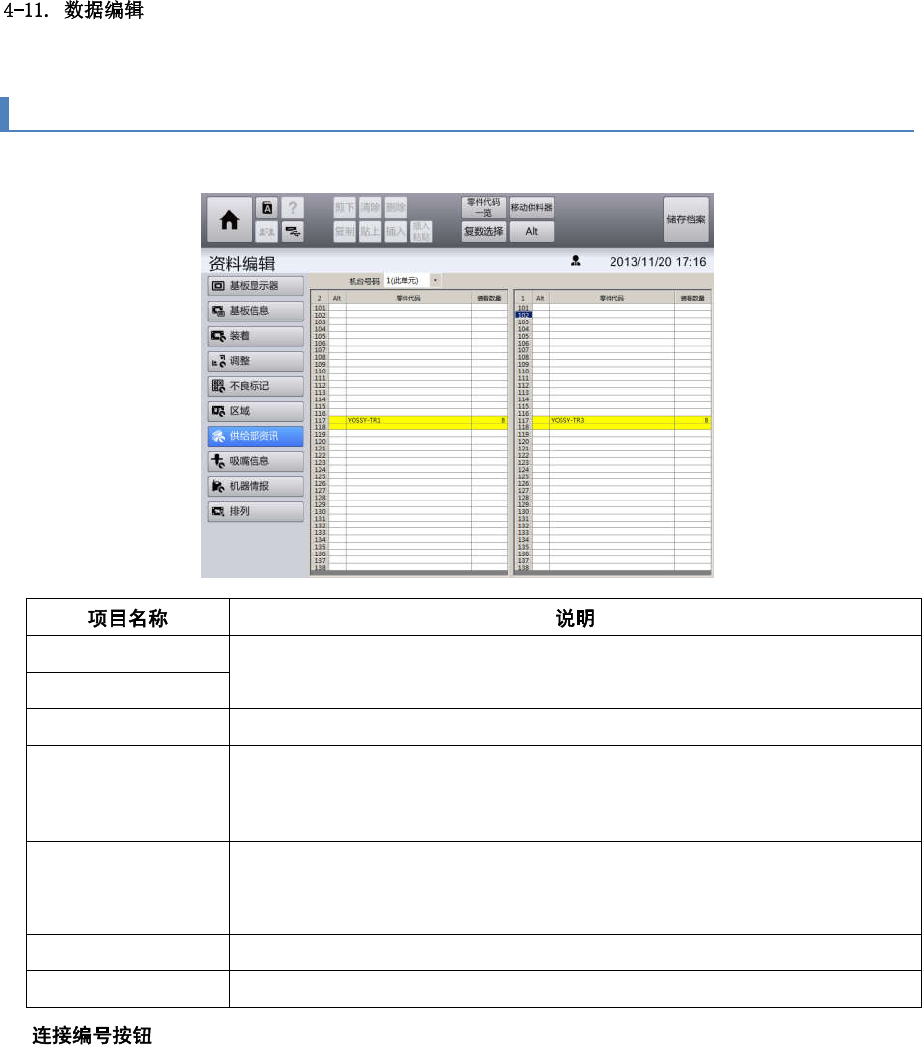This screenshot has height=1045, width=922.
Task: Click quantity value 8 in right table
Action: 693,421
